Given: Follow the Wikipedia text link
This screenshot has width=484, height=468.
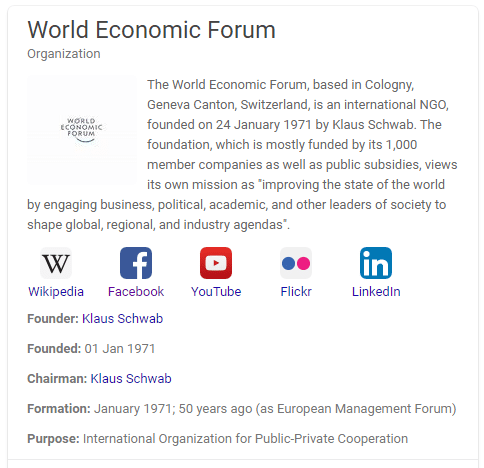Looking at the screenshot, I should [x=56, y=292].
